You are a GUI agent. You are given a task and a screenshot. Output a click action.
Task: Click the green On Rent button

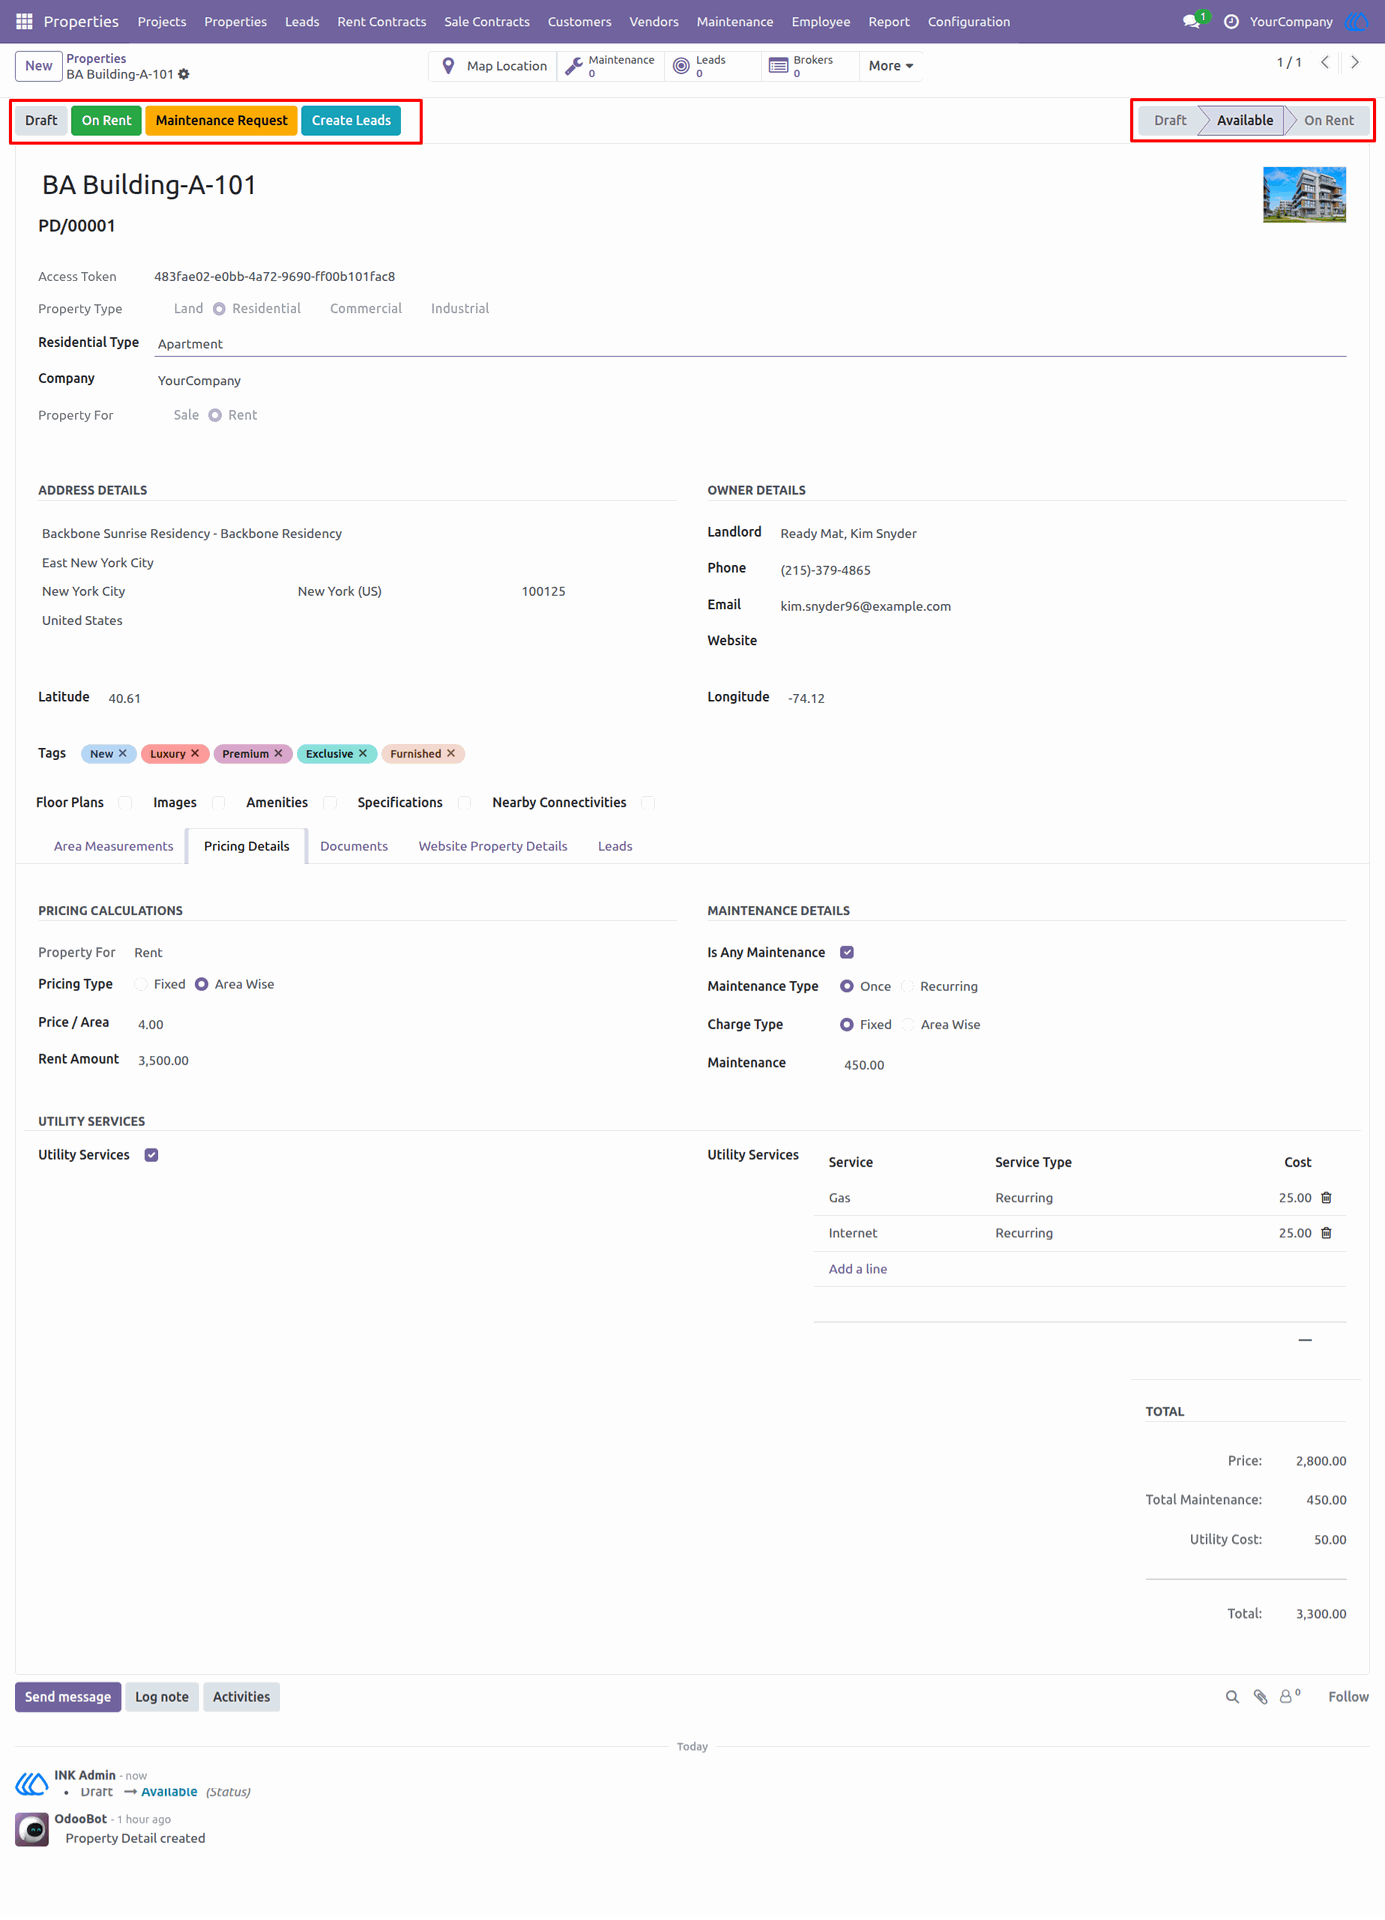click(106, 120)
